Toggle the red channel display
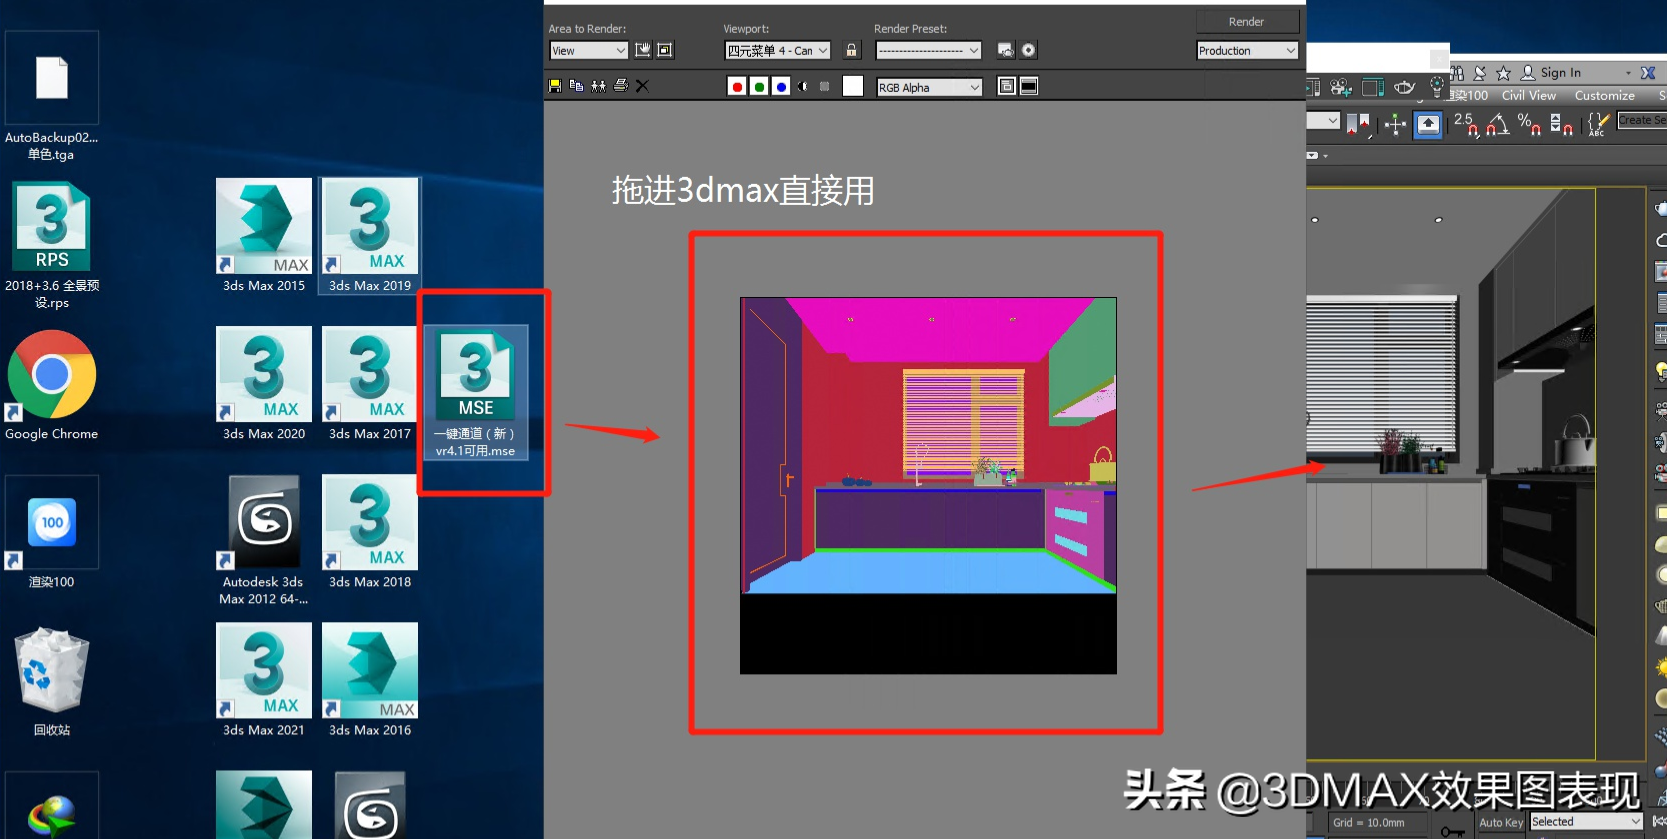Screen dimensions: 1667x839 click(x=737, y=87)
